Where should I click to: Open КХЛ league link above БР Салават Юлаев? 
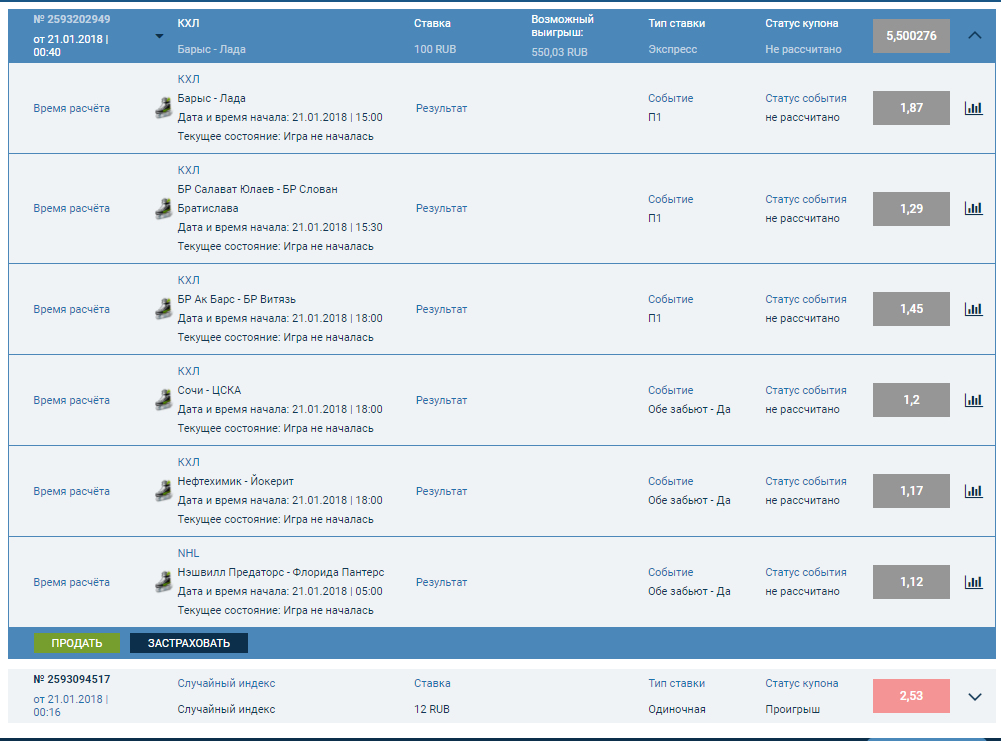pos(188,170)
